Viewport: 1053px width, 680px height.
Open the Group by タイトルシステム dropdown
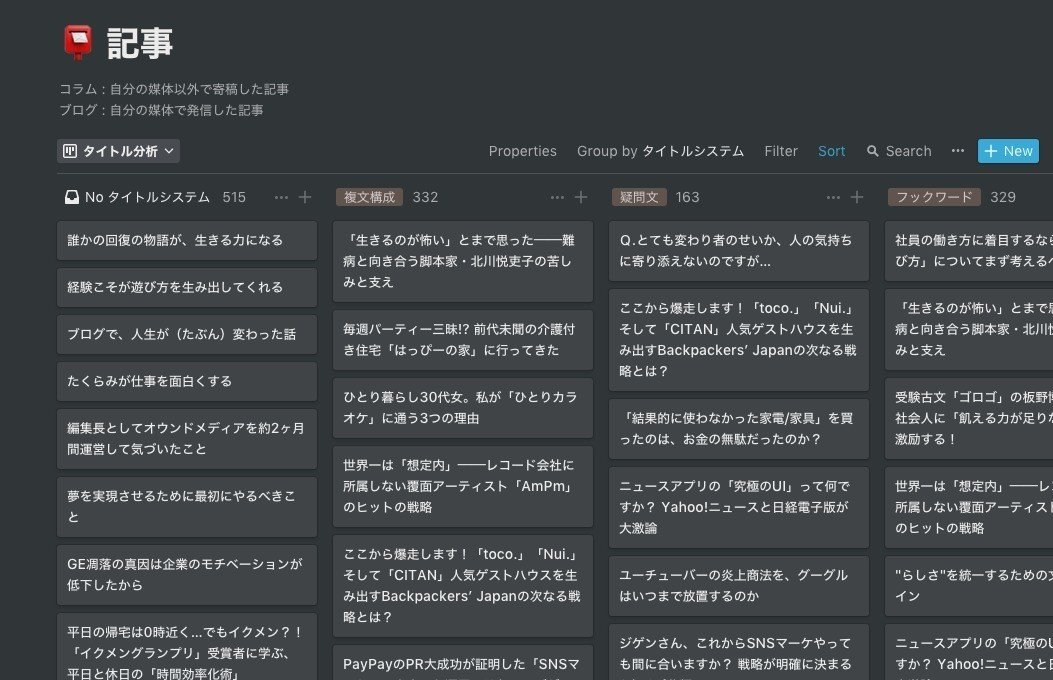click(x=662, y=151)
